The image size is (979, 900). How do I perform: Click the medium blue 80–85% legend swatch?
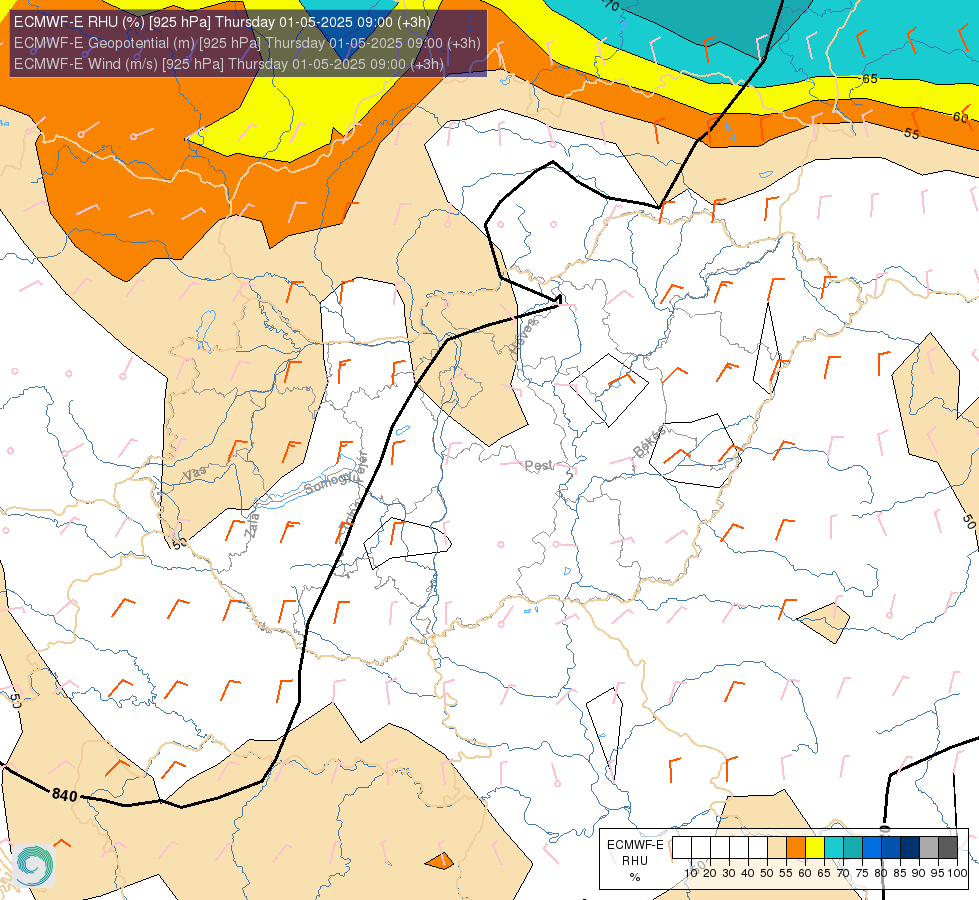click(891, 848)
